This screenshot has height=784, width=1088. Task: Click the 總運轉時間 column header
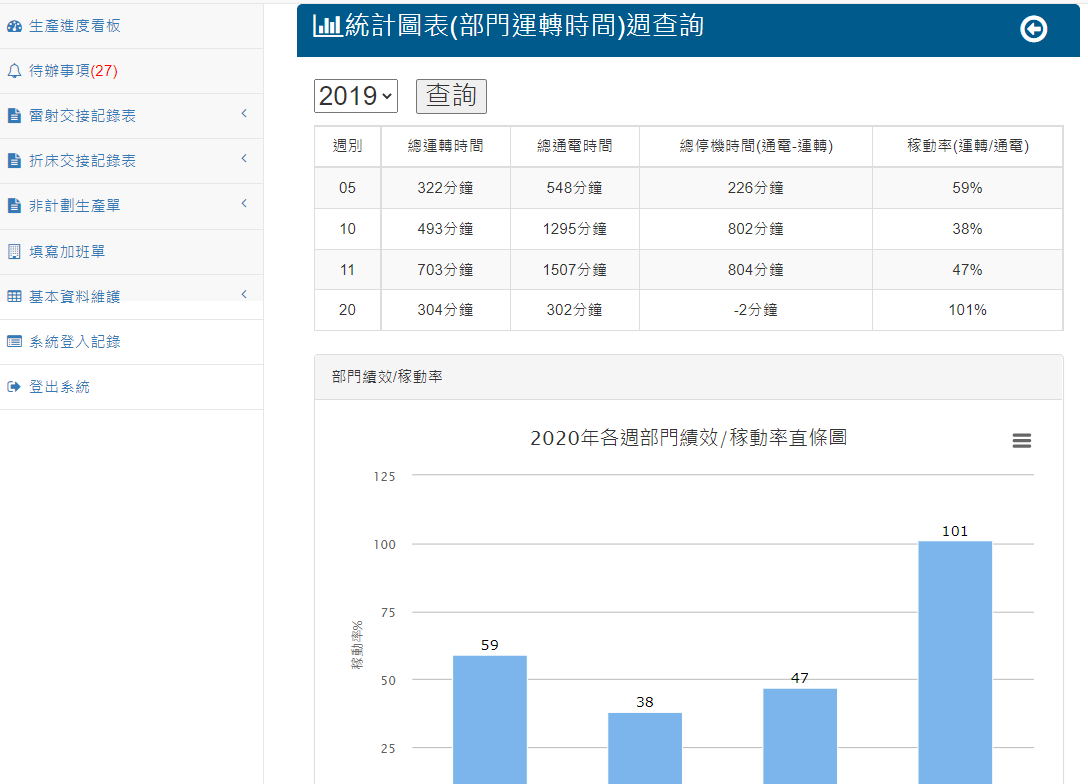point(445,146)
